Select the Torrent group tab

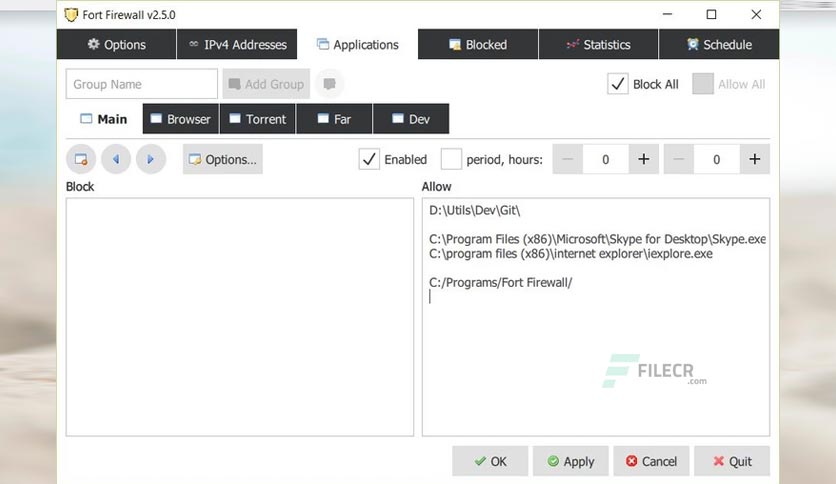(x=258, y=119)
